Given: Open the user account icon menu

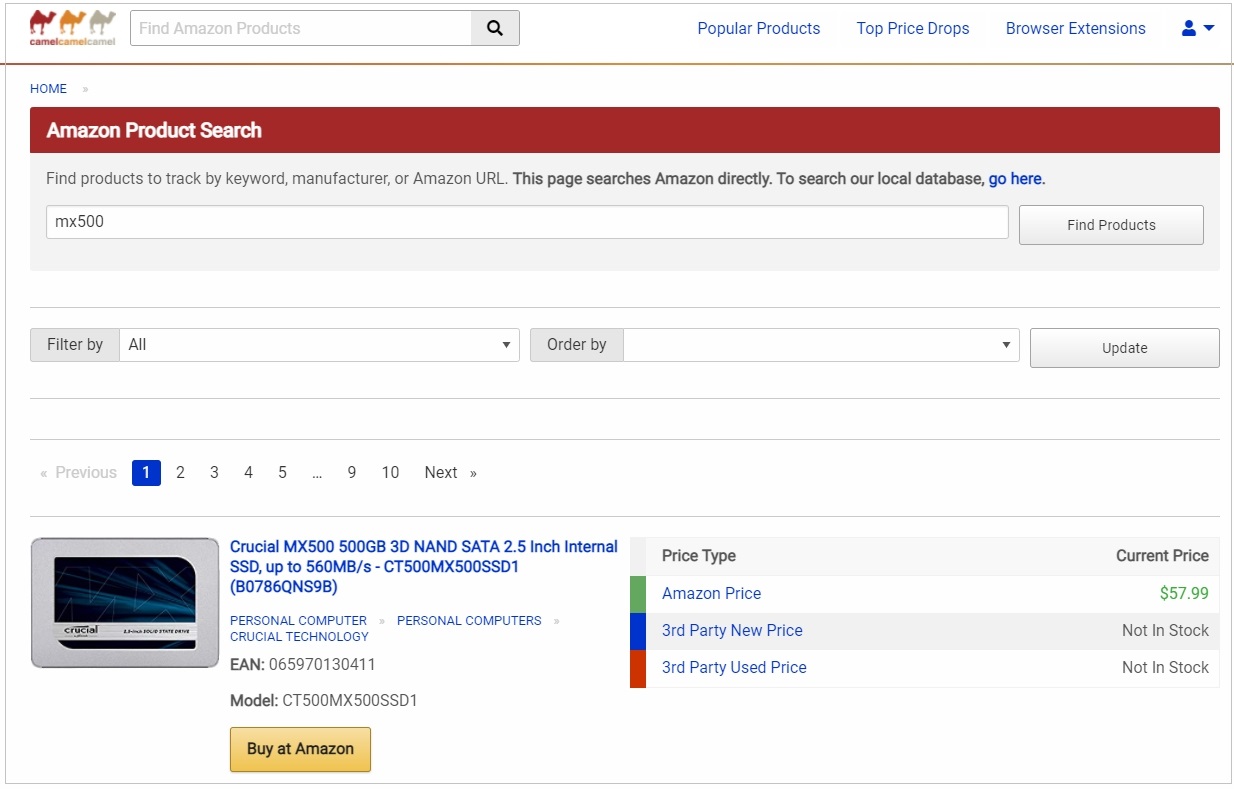Looking at the screenshot, I should point(1198,28).
